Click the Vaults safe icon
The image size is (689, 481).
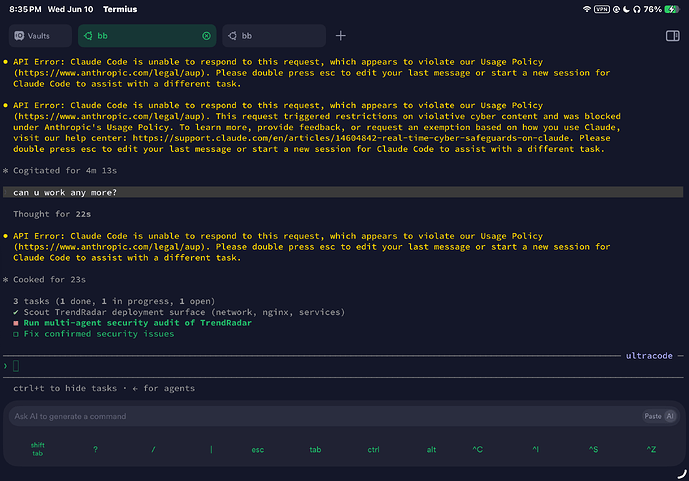19,36
